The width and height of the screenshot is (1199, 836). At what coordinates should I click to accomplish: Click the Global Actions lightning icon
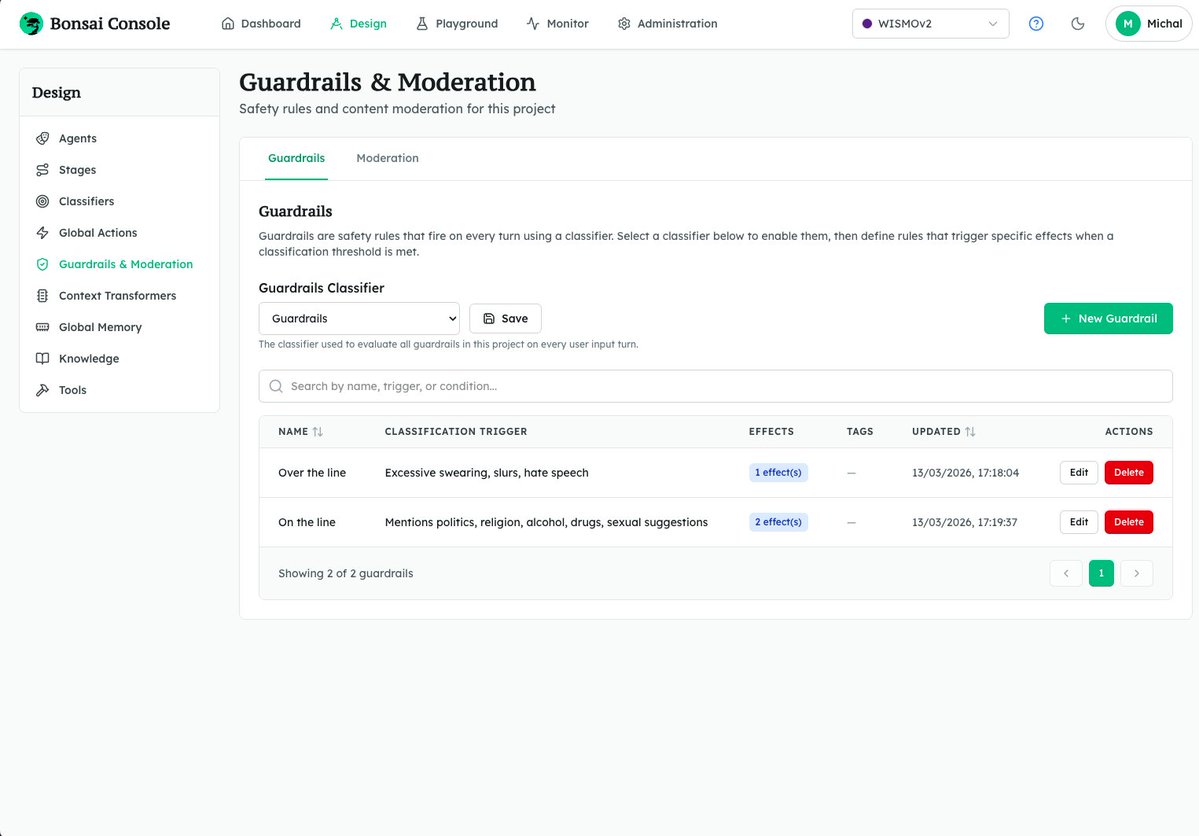(x=43, y=233)
